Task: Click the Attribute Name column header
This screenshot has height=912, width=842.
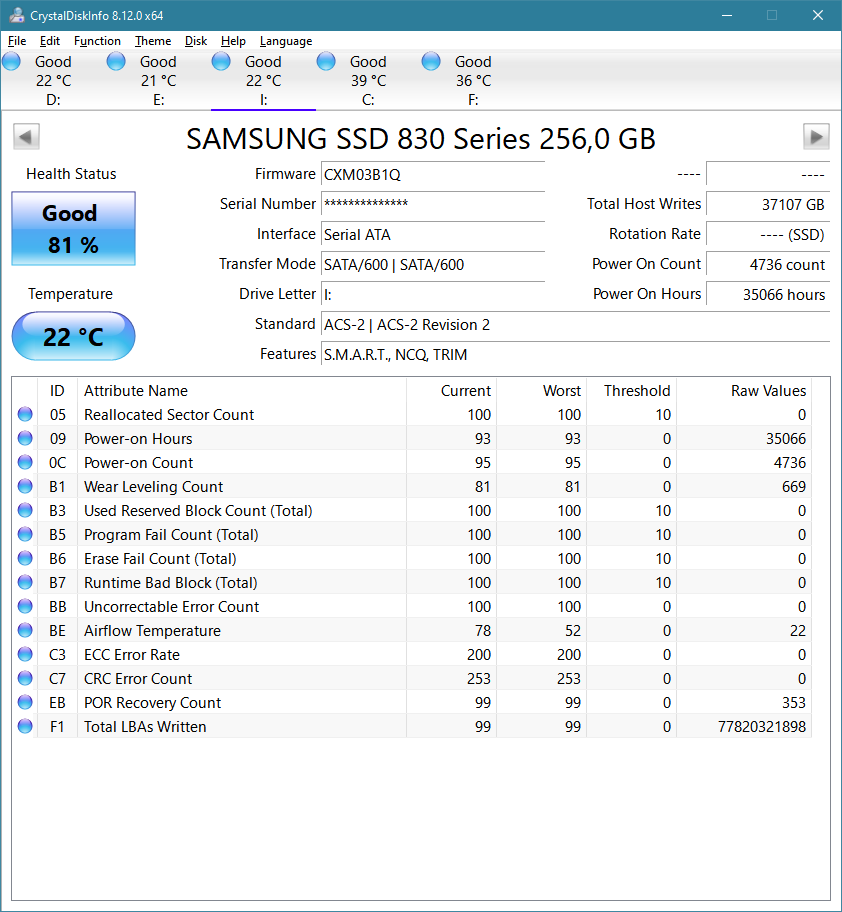Action: click(x=241, y=390)
